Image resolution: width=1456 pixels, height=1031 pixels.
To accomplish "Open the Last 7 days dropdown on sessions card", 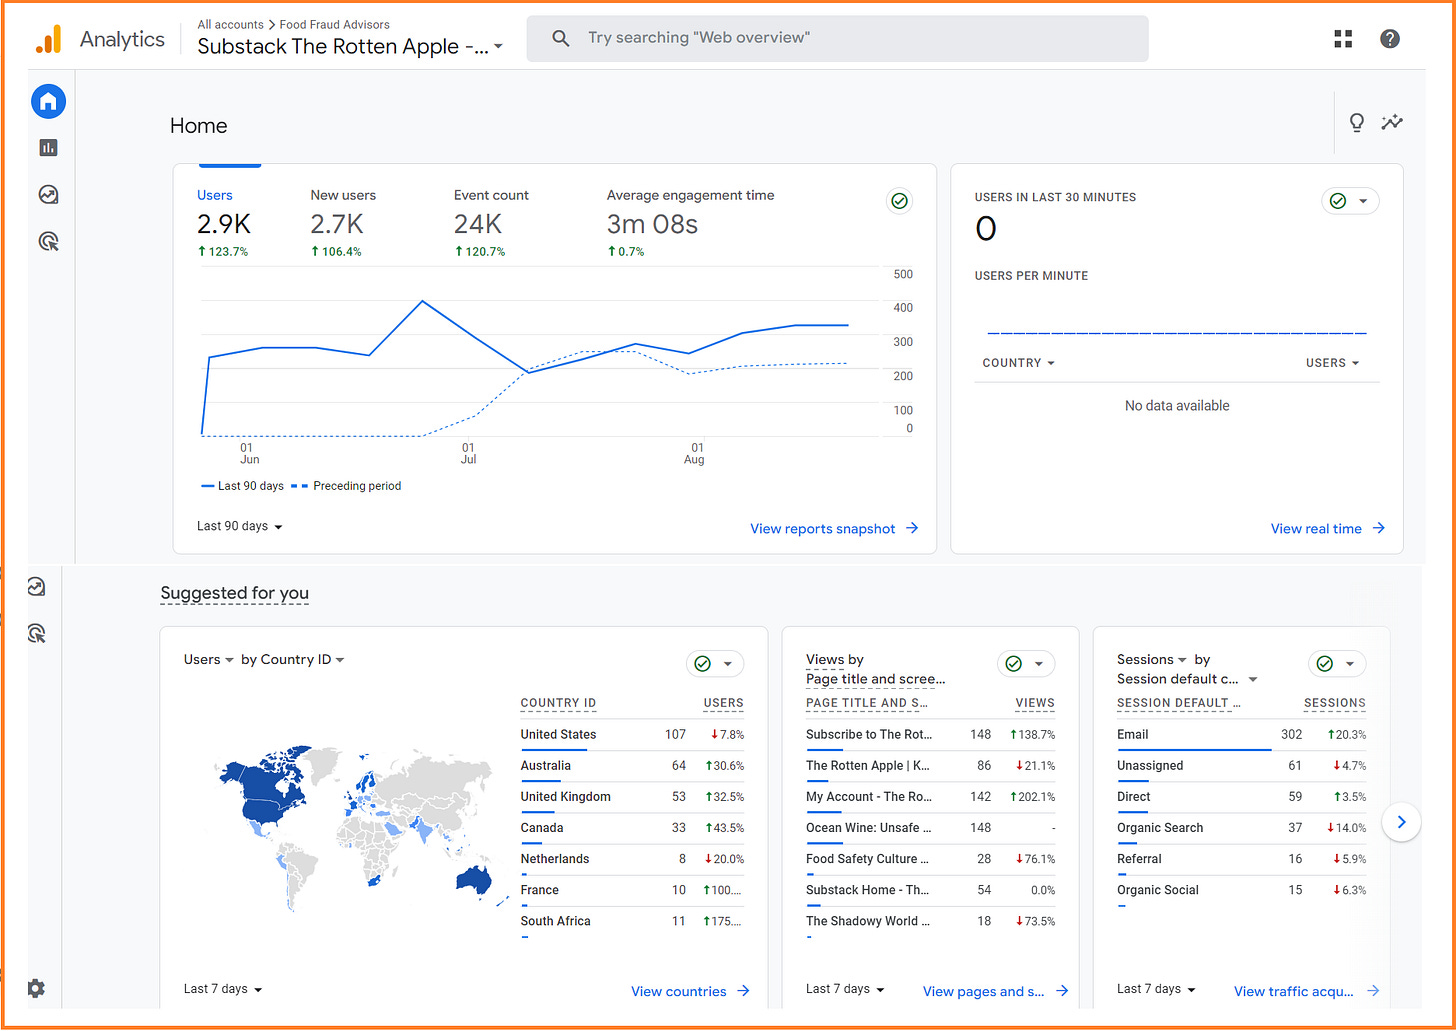I will coord(1157,989).
